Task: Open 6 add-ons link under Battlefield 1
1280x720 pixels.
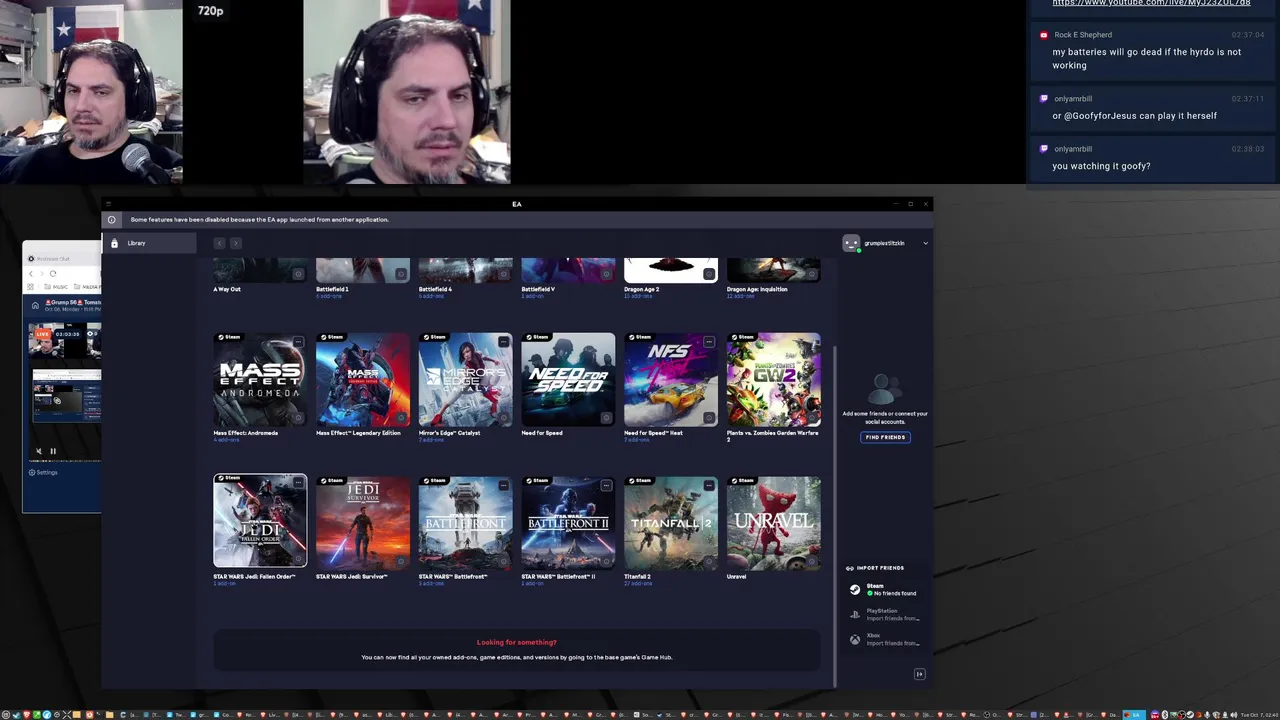Action: click(x=329, y=296)
